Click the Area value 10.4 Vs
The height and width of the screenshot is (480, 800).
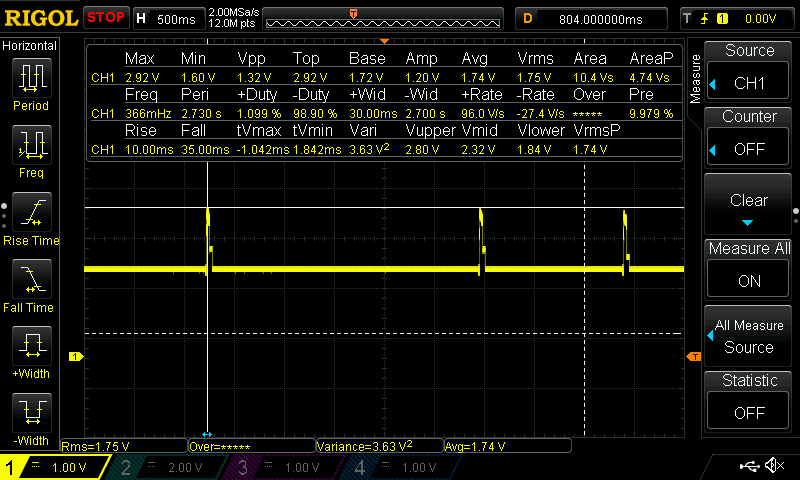(x=593, y=78)
